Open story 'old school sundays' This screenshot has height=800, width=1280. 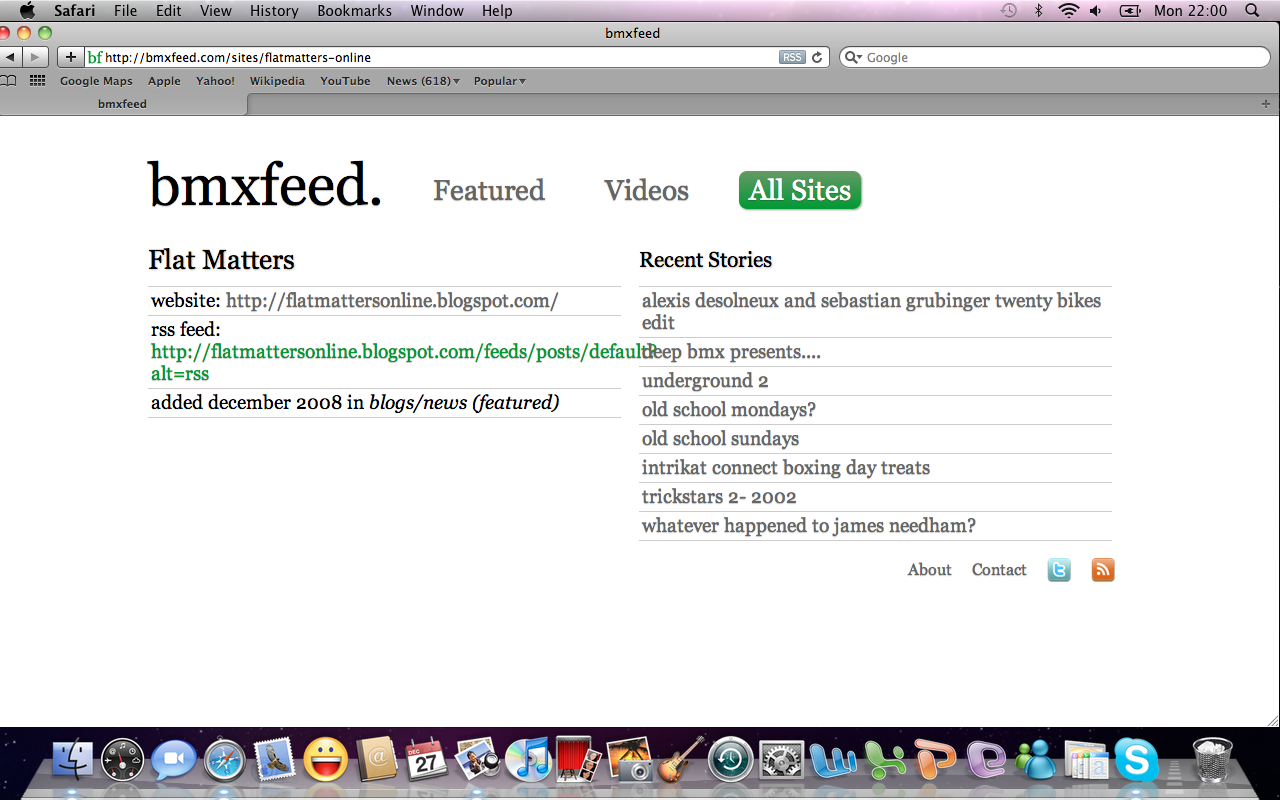pos(720,439)
